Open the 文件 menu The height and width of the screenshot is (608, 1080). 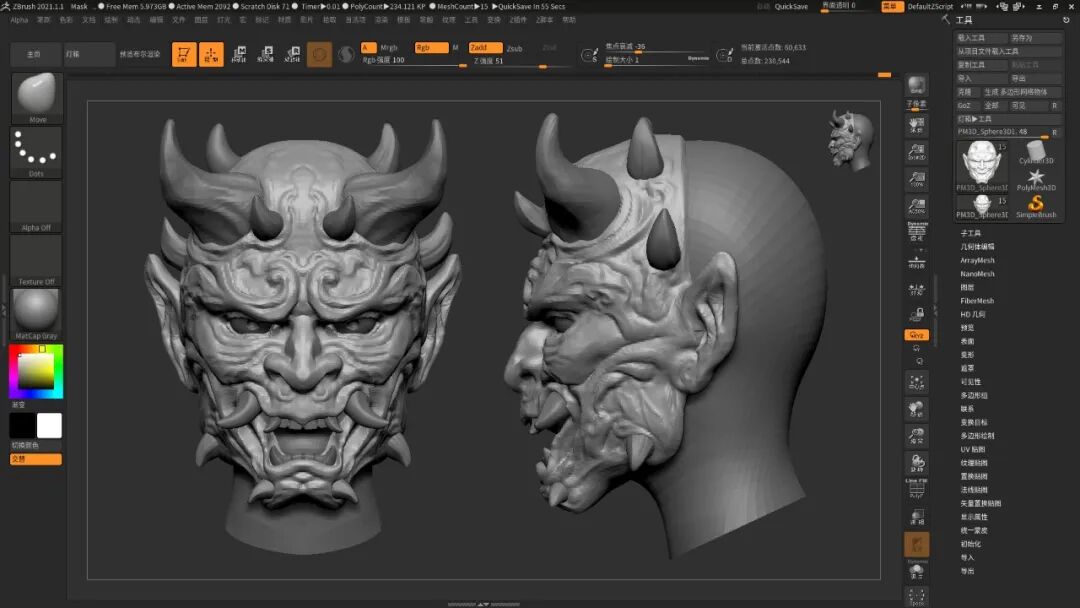[178, 20]
